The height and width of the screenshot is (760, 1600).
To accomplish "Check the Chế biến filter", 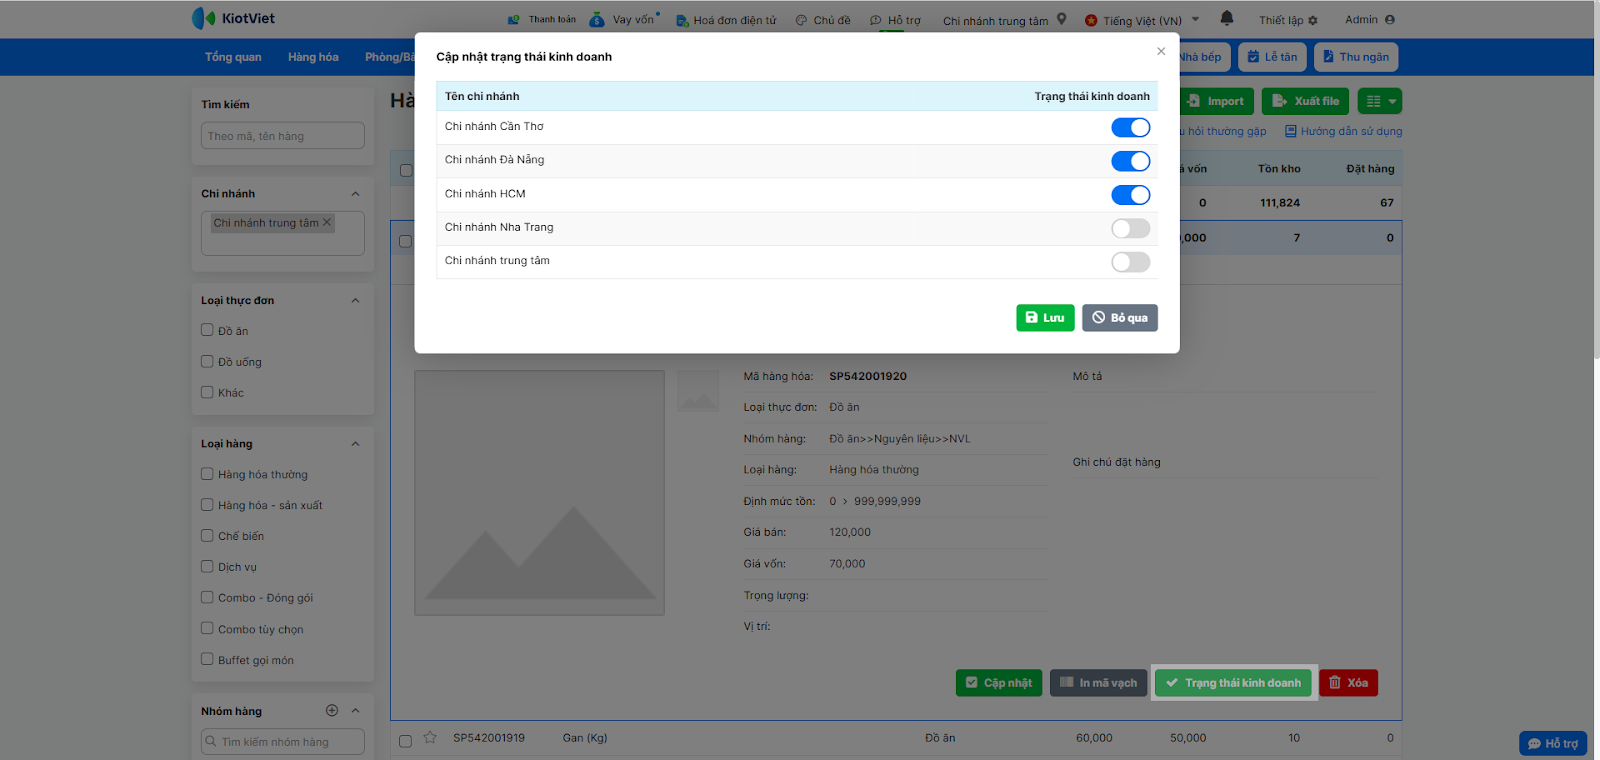I will click(207, 536).
